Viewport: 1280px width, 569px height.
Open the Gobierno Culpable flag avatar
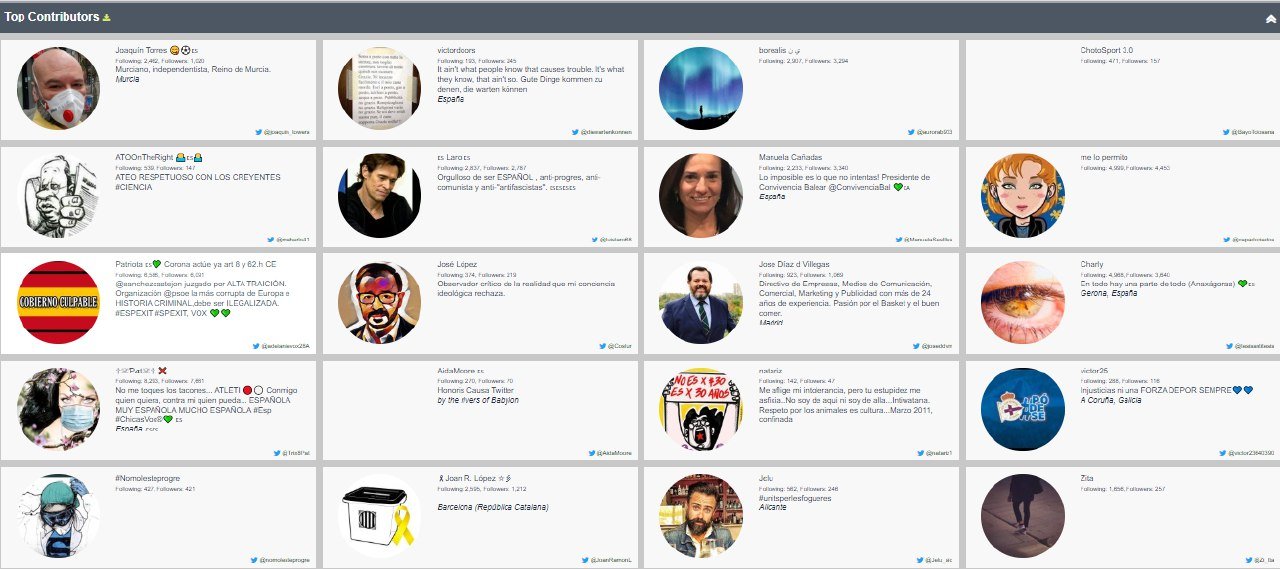coord(58,302)
